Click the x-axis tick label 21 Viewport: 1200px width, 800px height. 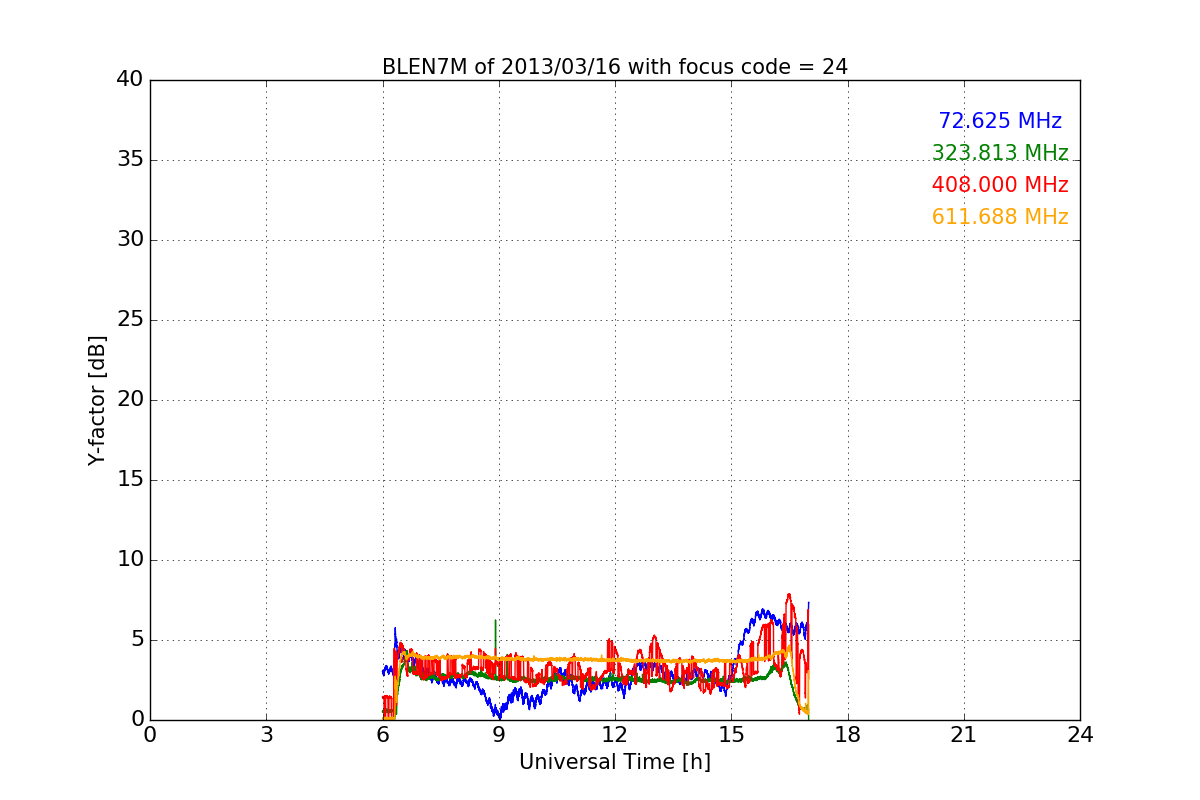(964, 734)
